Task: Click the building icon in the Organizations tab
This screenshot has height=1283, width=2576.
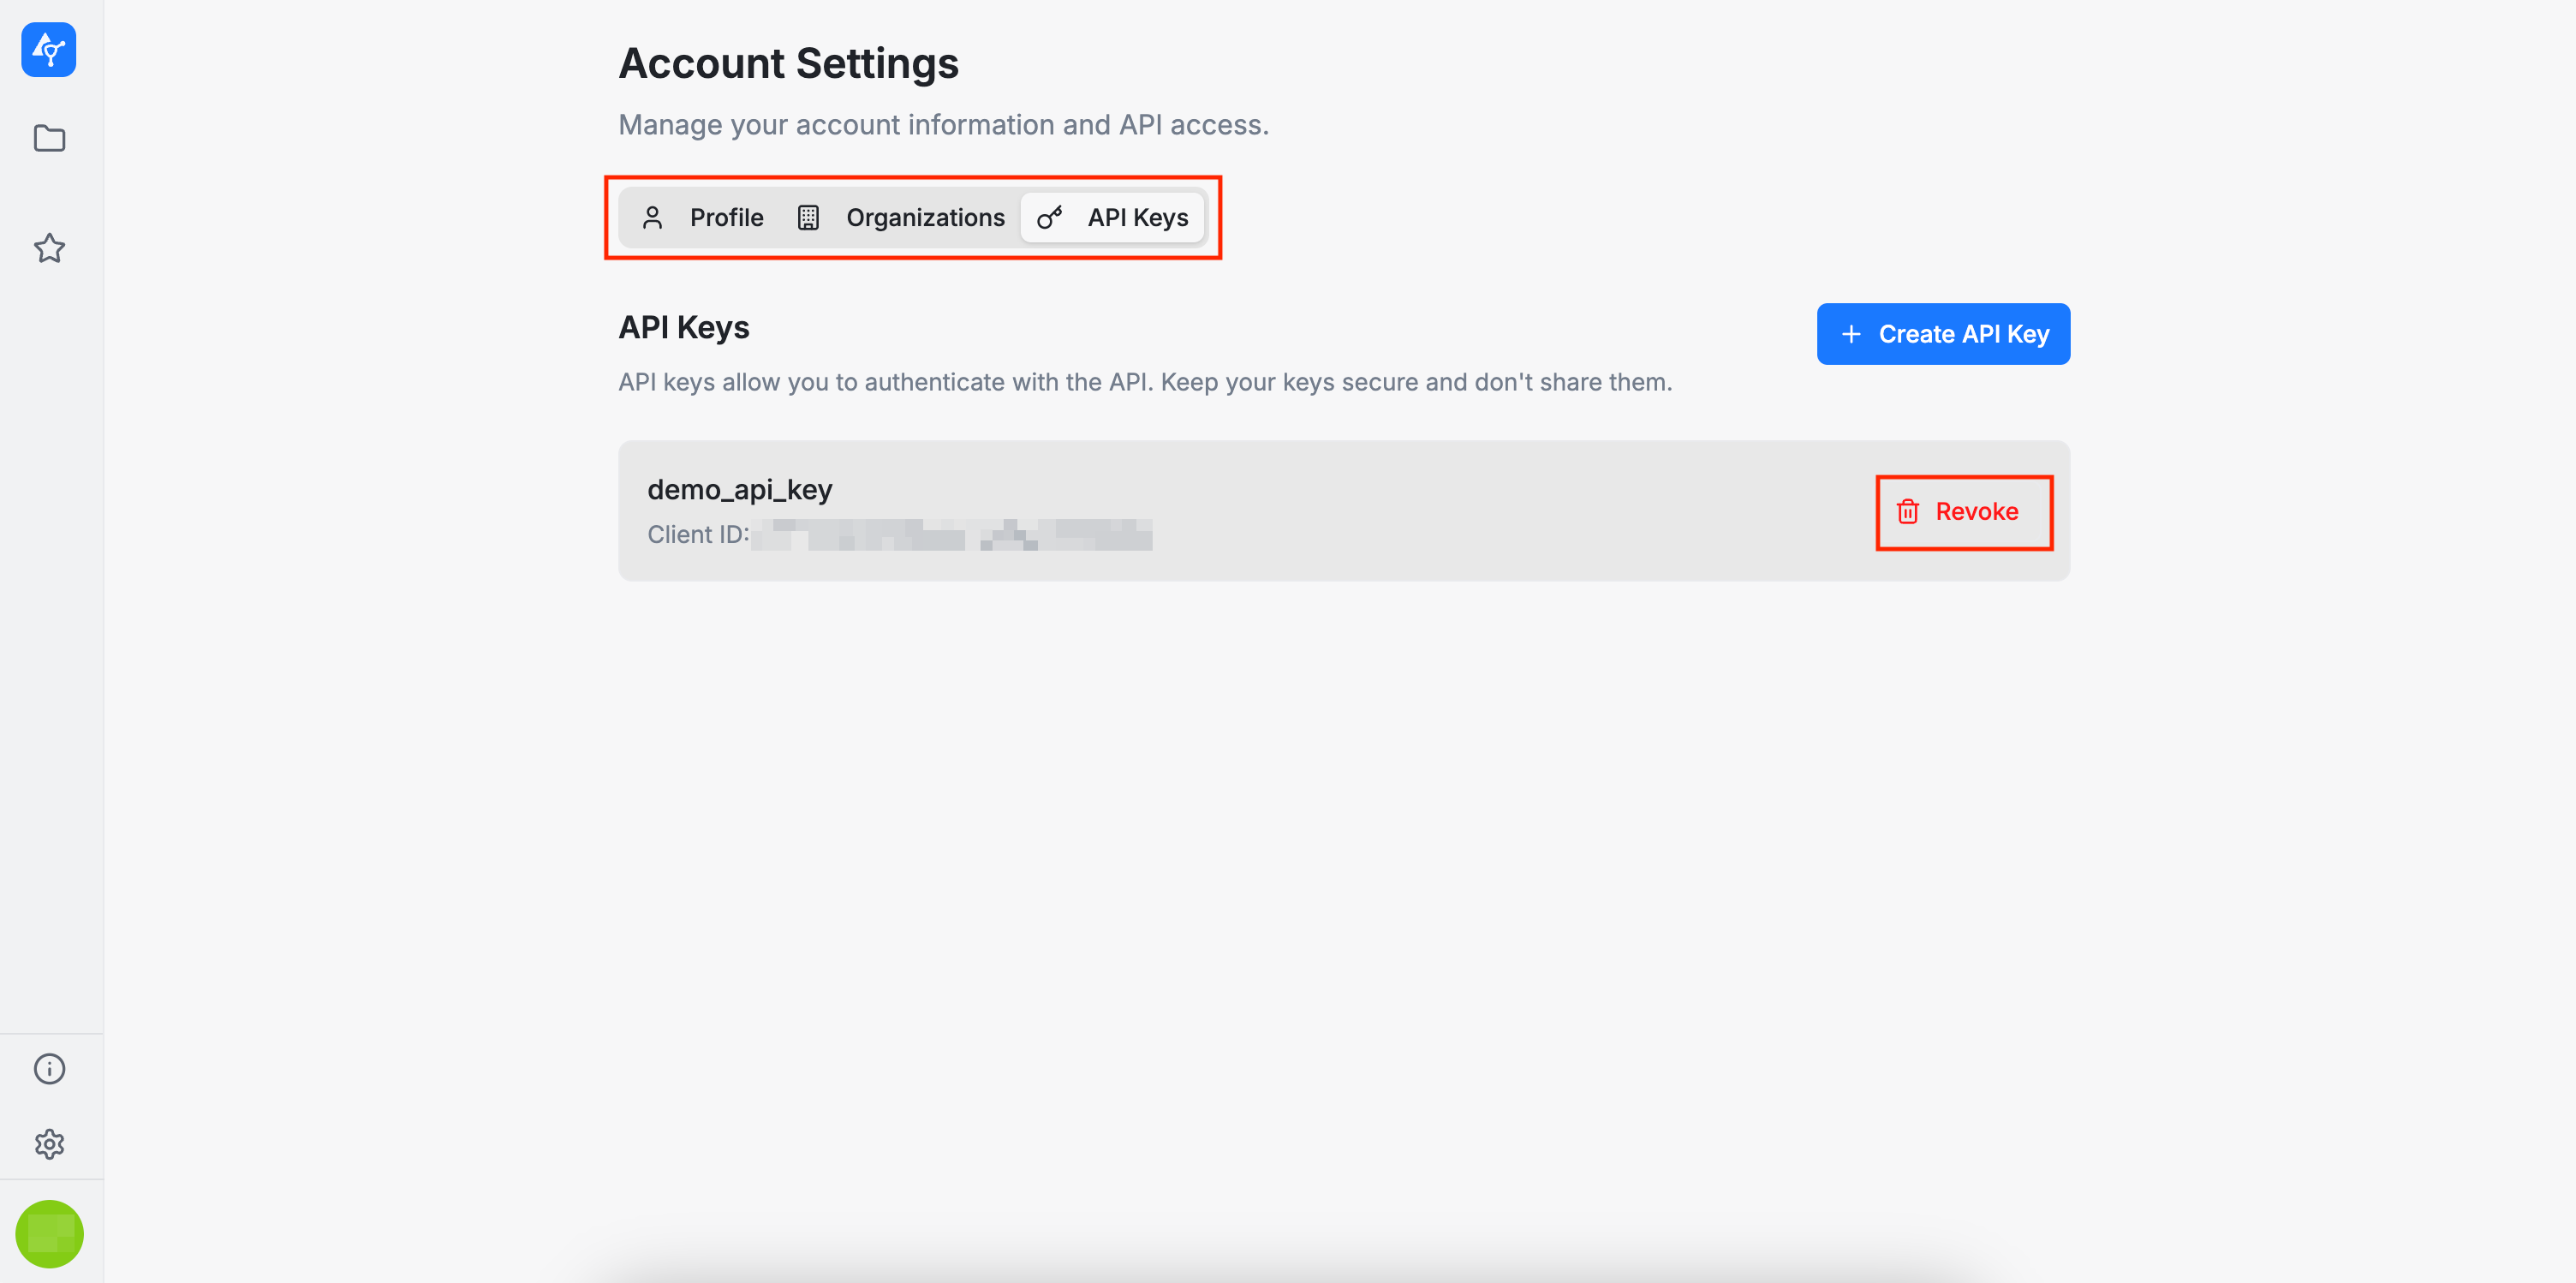Action: pyautogui.click(x=808, y=217)
